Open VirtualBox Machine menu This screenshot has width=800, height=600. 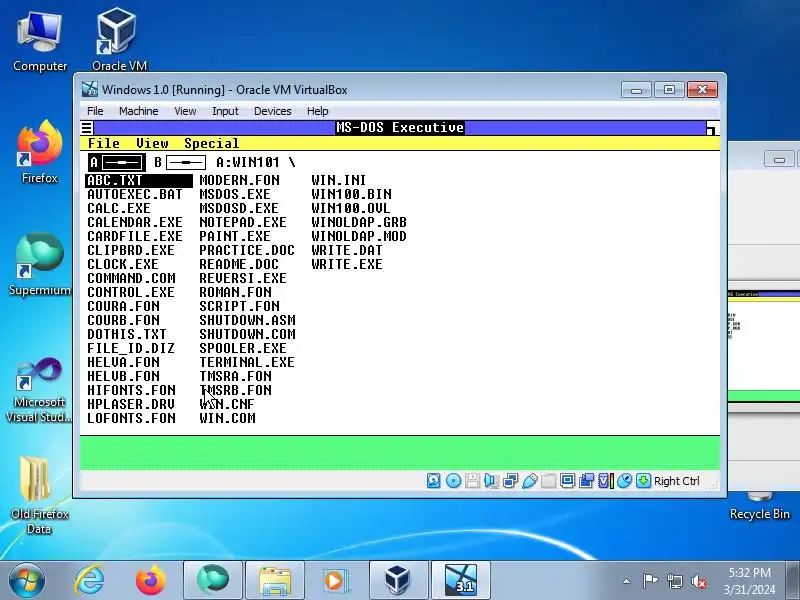(138, 111)
